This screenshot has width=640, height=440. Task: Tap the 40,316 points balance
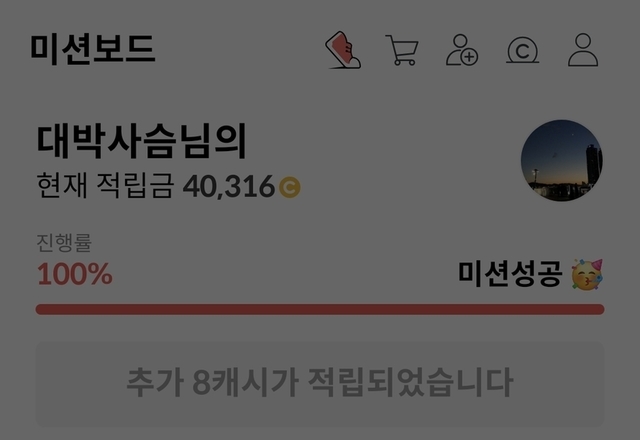229,187
